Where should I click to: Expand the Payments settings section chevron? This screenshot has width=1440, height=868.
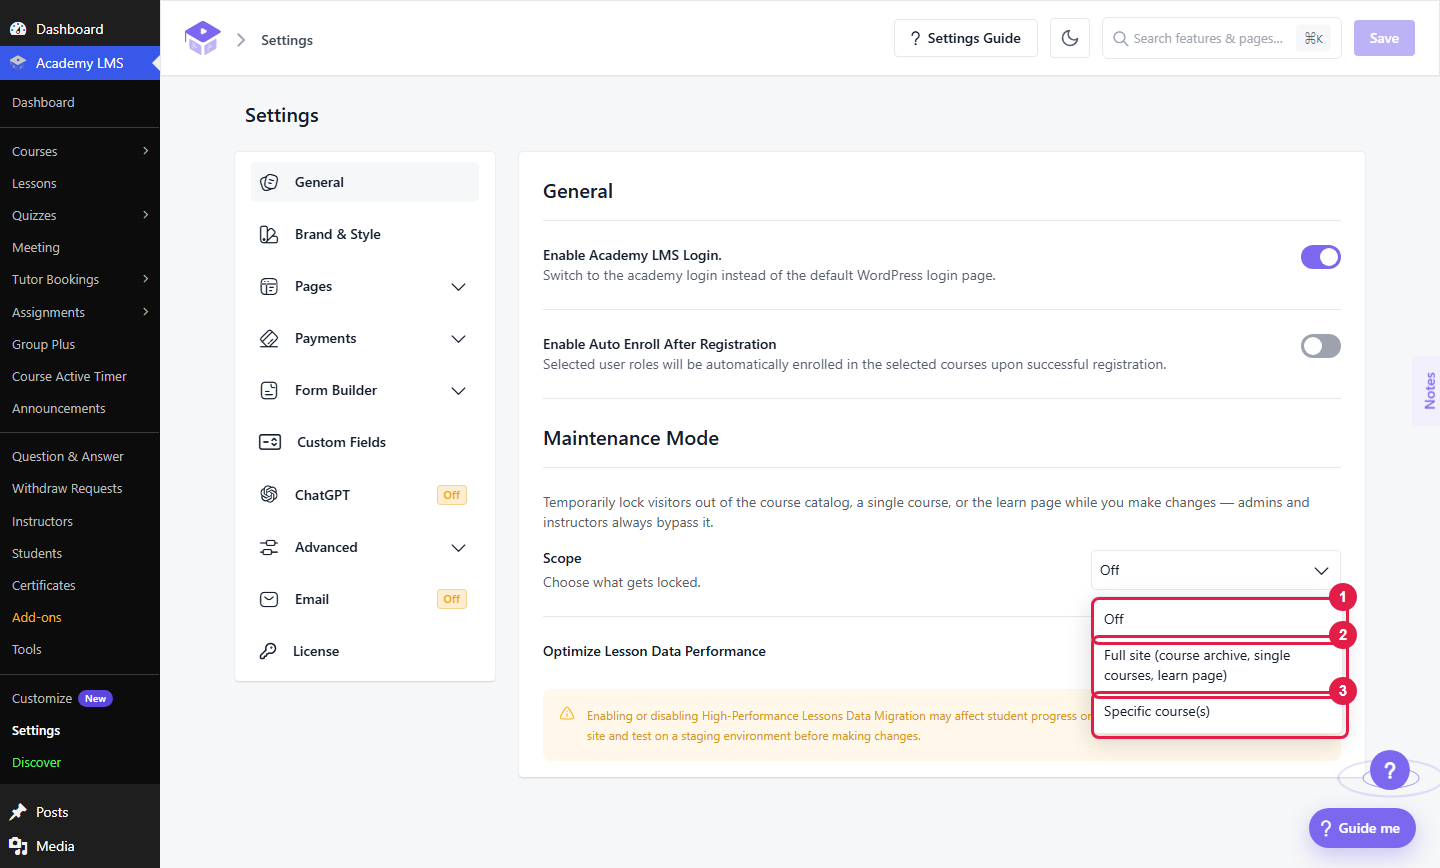pos(459,339)
